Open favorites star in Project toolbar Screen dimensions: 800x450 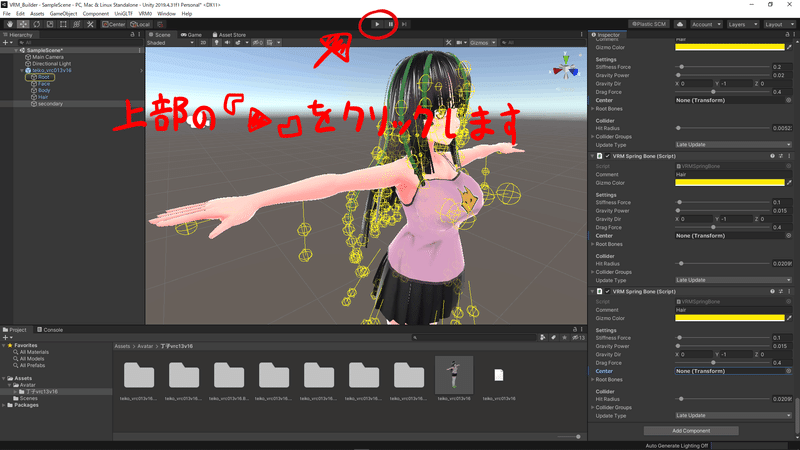[564, 338]
